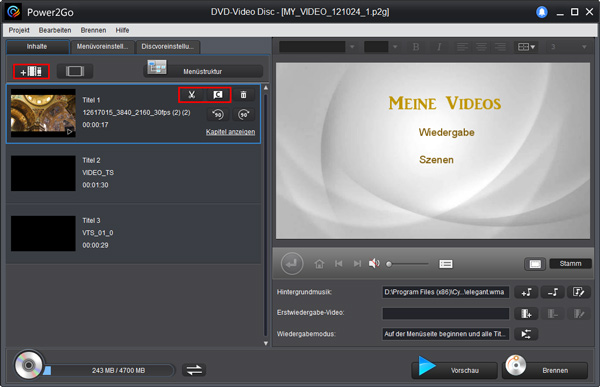Go to home menu page icon
This screenshot has height=387, width=600.
pyautogui.click(x=319, y=264)
